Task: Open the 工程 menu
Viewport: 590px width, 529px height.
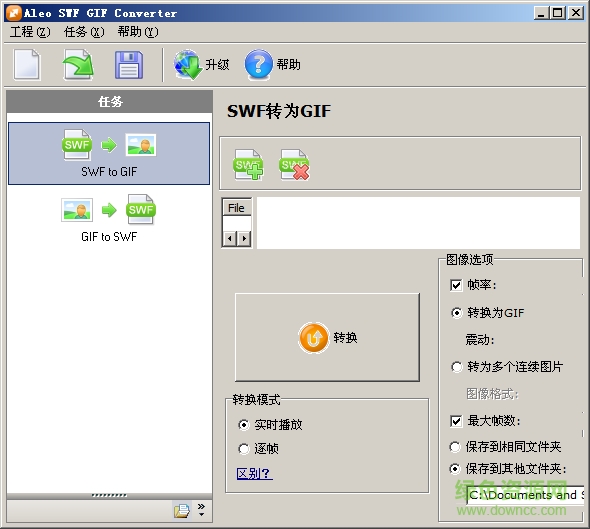Action: pyautogui.click(x=30, y=32)
